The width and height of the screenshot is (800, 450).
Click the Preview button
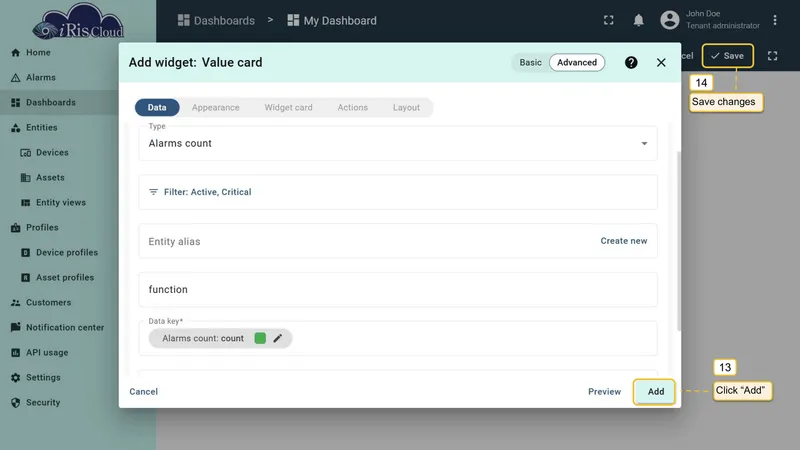coord(605,392)
